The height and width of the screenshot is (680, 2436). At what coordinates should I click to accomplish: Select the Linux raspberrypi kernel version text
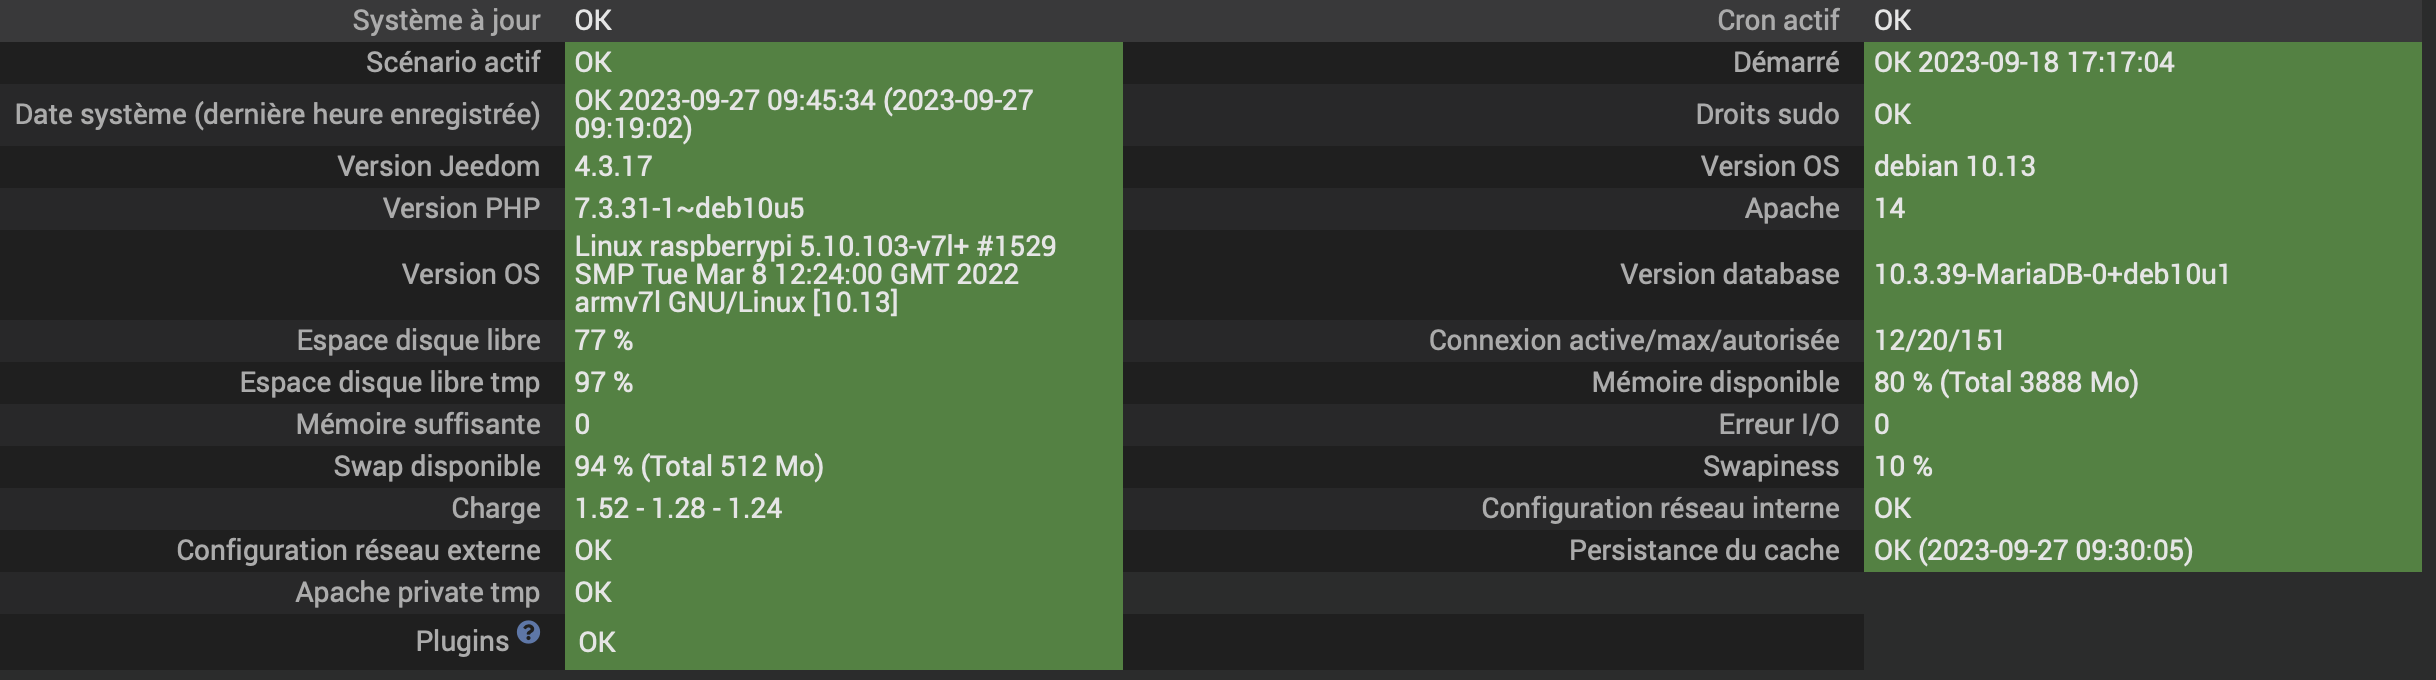tap(815, 274)
